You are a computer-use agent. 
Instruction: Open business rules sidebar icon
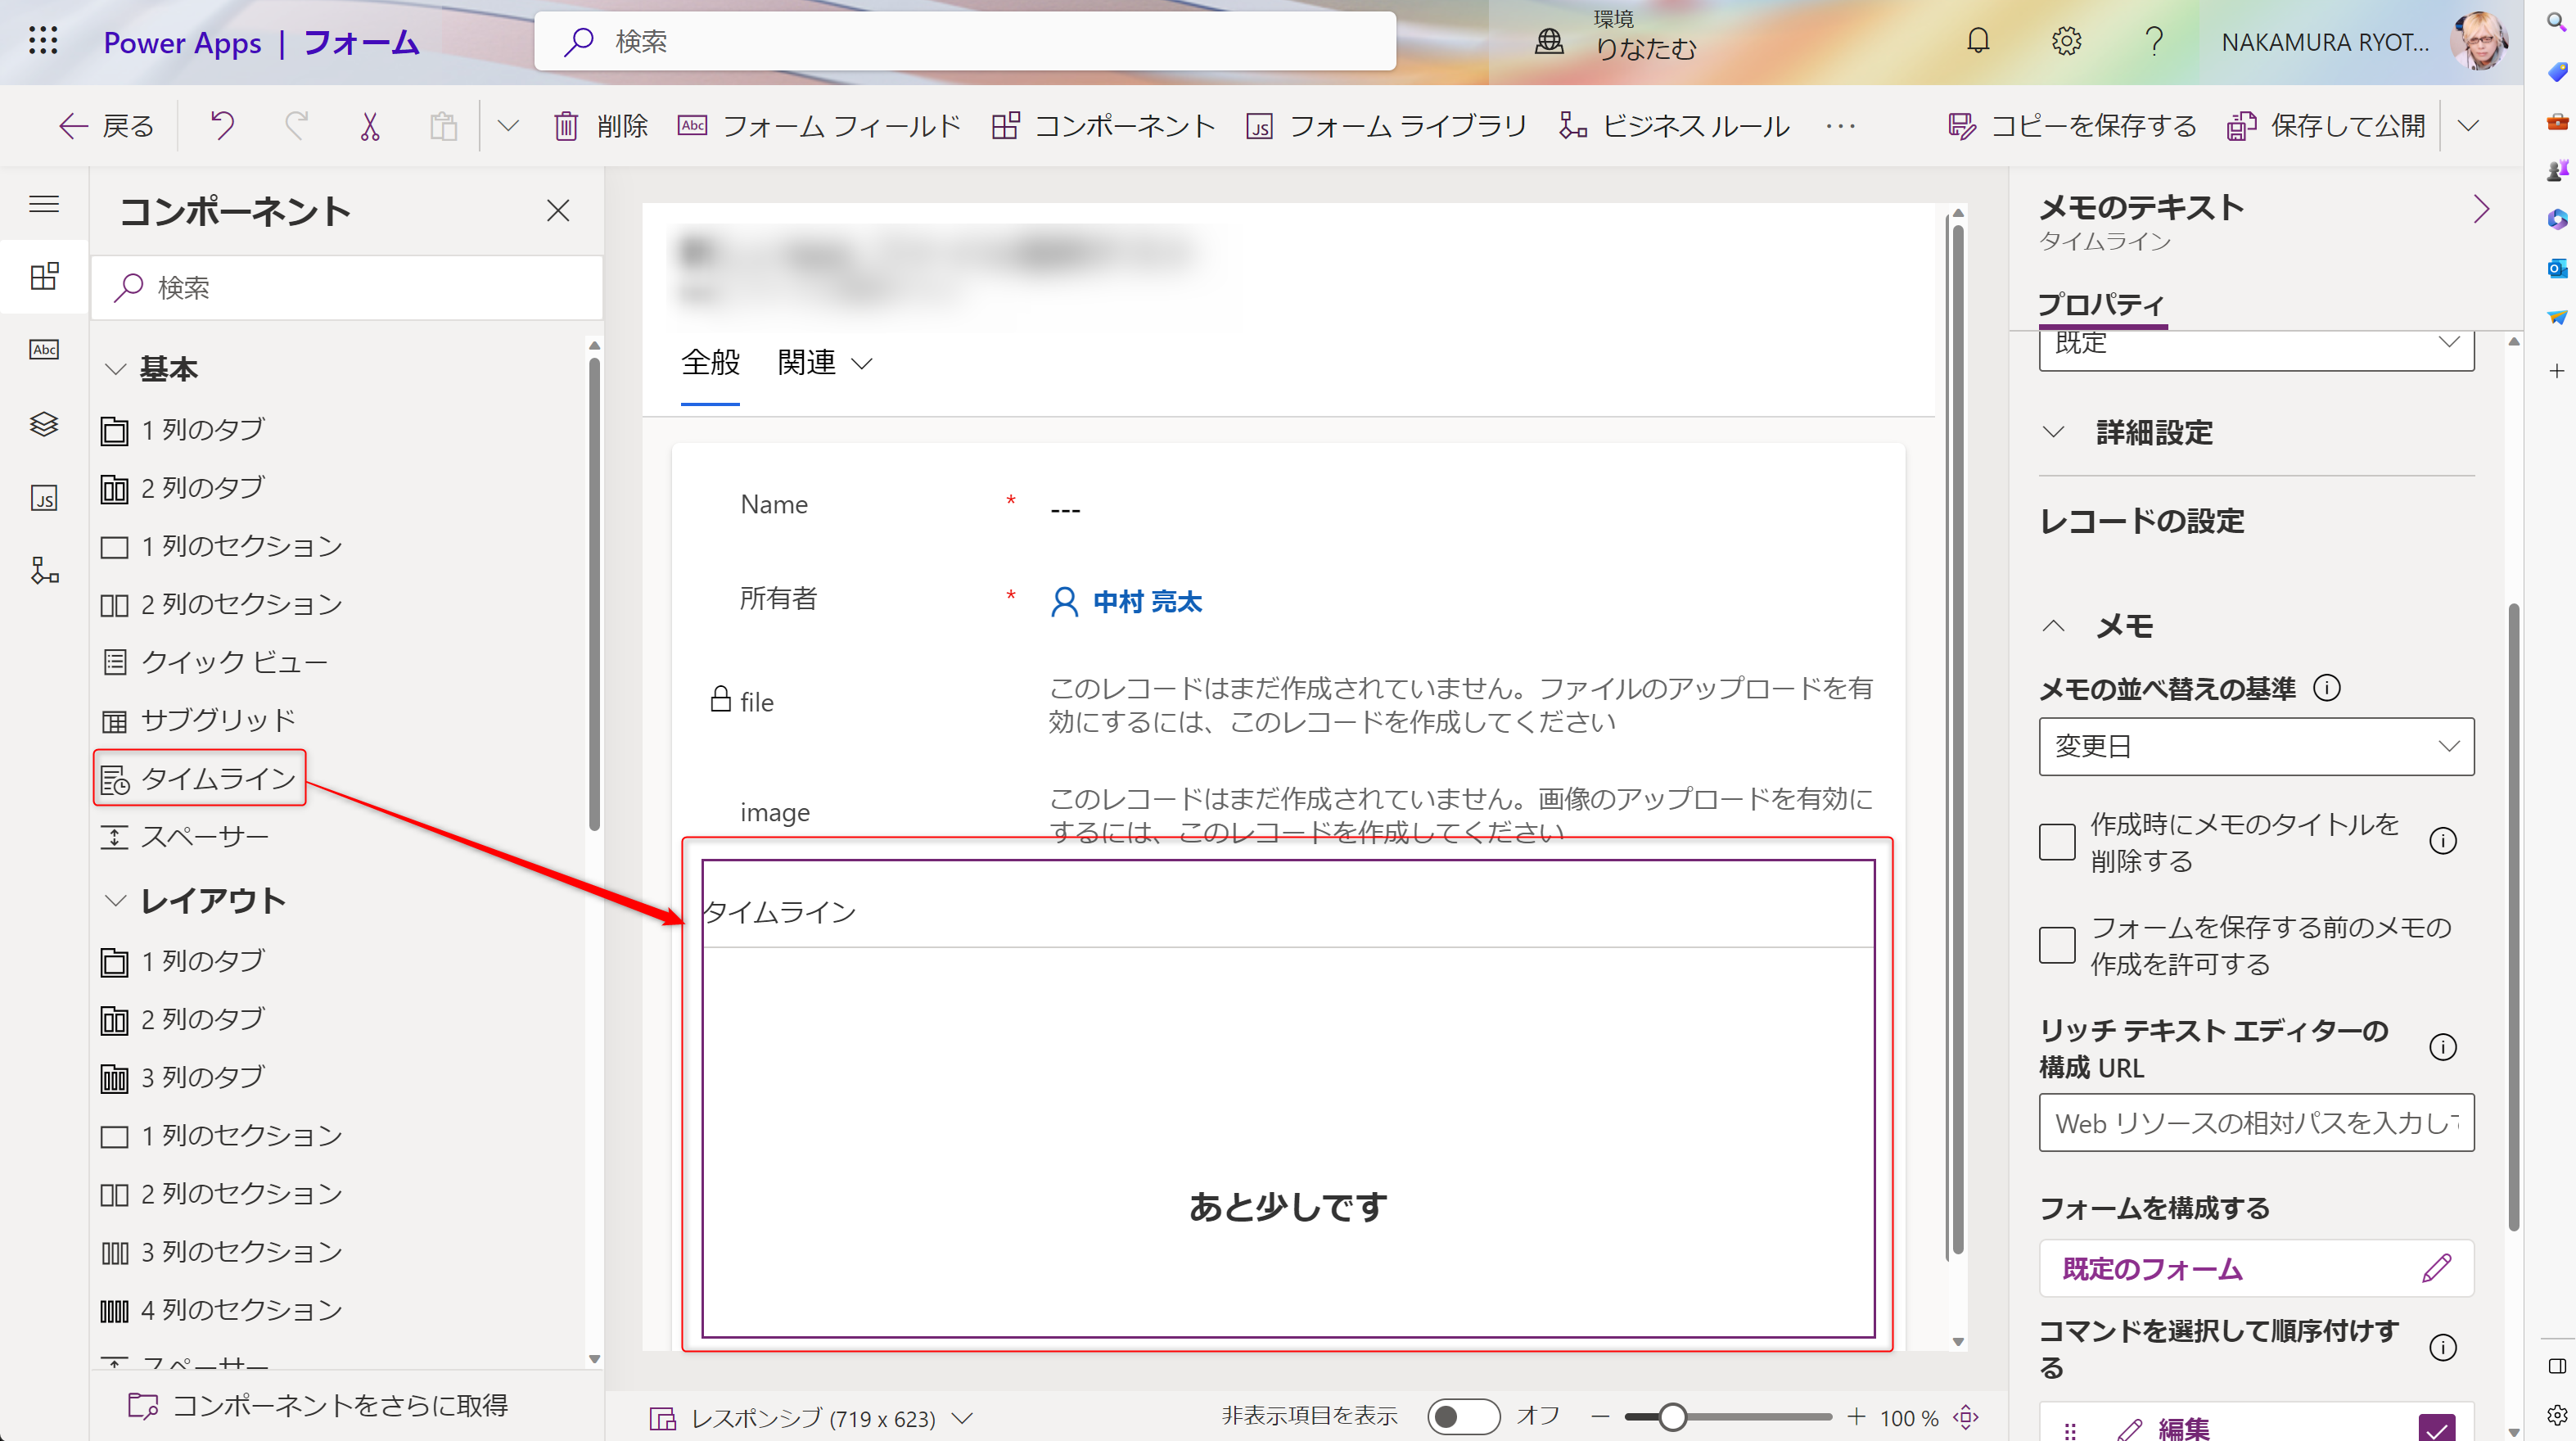click(x=44, y=571)
